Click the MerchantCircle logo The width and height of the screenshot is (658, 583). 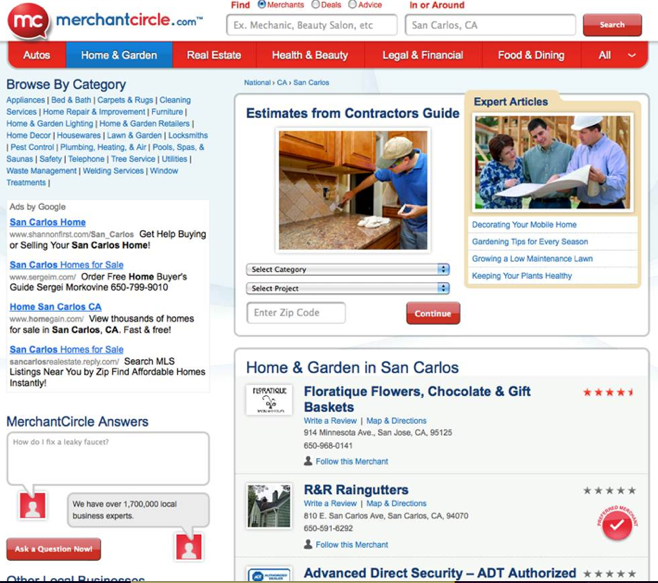click(x=106, y=21)
